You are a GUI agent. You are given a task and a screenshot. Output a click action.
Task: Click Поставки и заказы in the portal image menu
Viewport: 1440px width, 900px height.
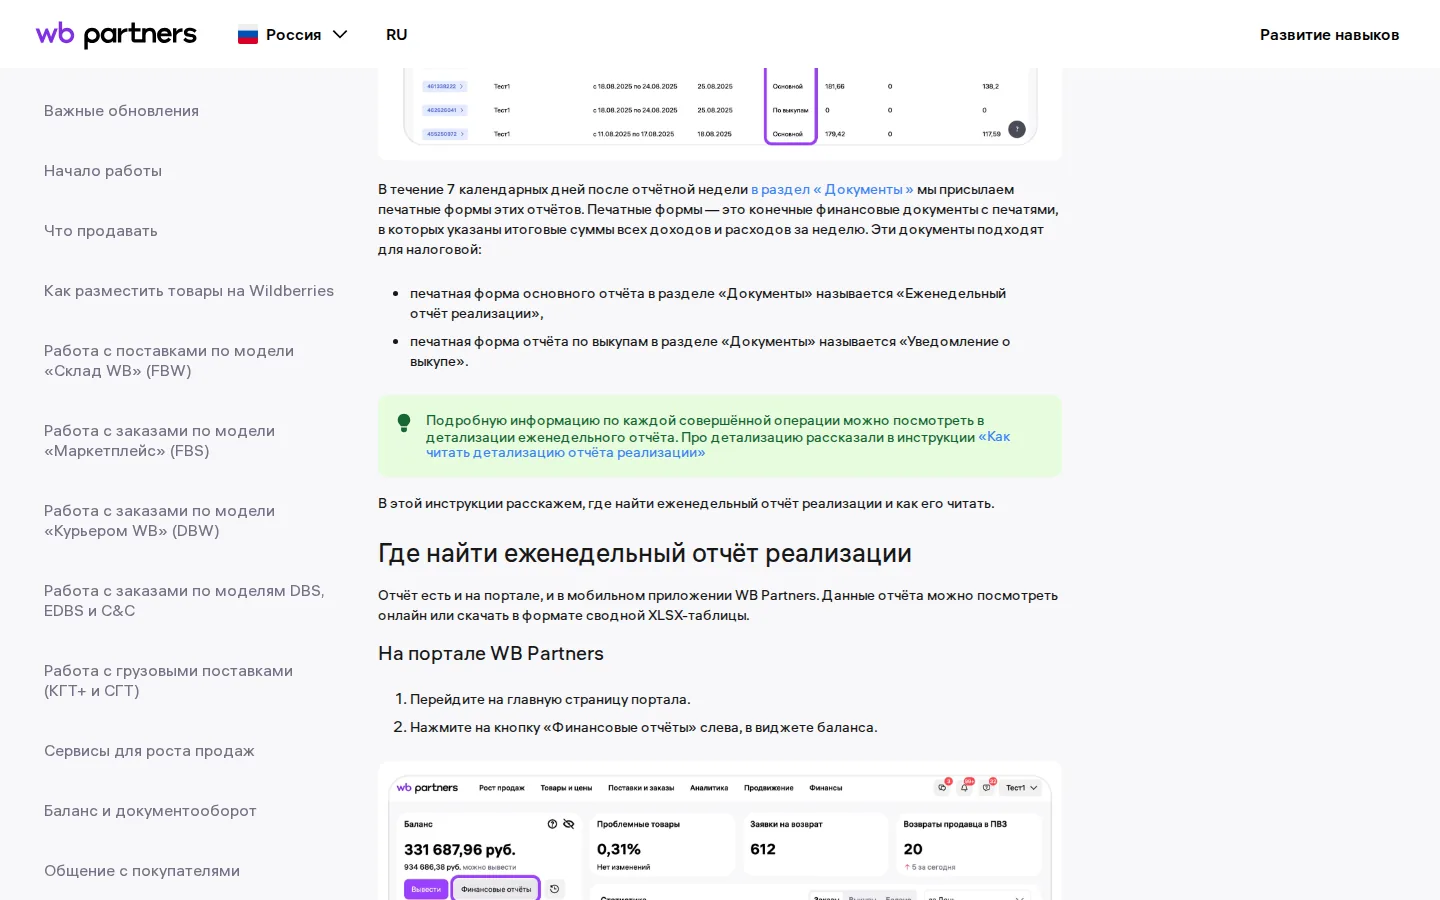(641, 788)
